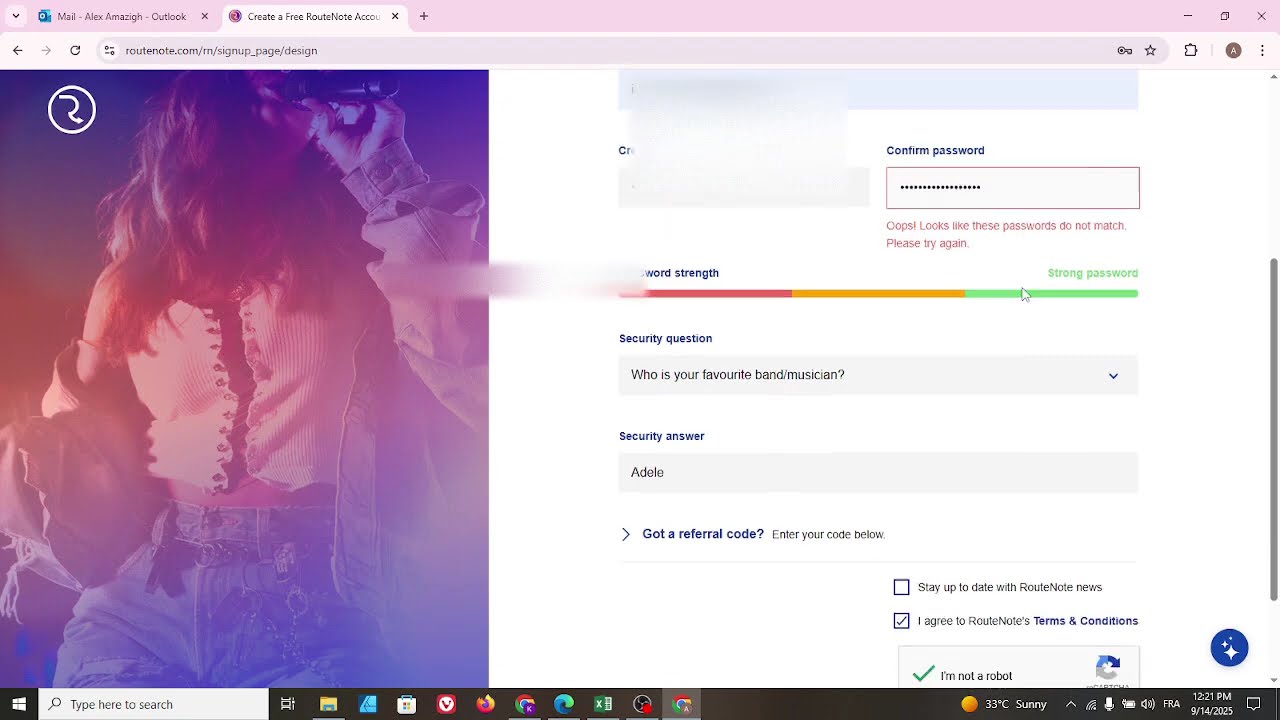Image resolution: width=1280 pixels, height=720 pixels.
Task: Open the saved passwords key icon
Action: (1124, 50)
